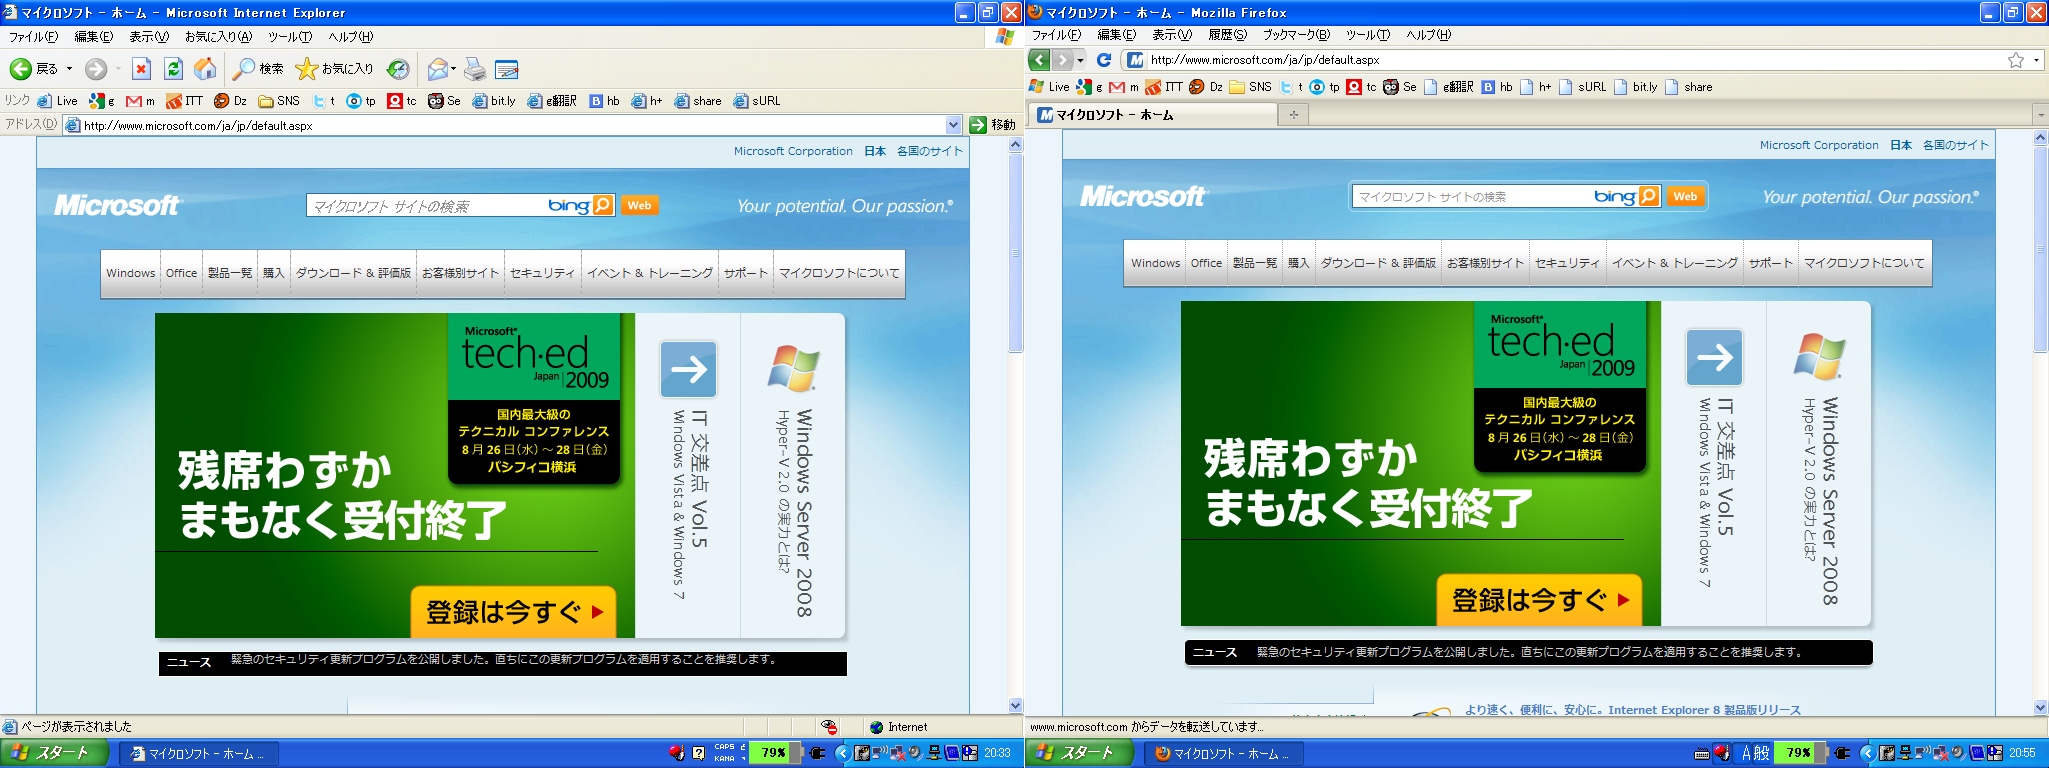Image resolution: width=2049 pixels, height=768 pixels.
Task: Open the list-all-tabs dropdown in Firefox tab bar
Action: point(2041,115)
